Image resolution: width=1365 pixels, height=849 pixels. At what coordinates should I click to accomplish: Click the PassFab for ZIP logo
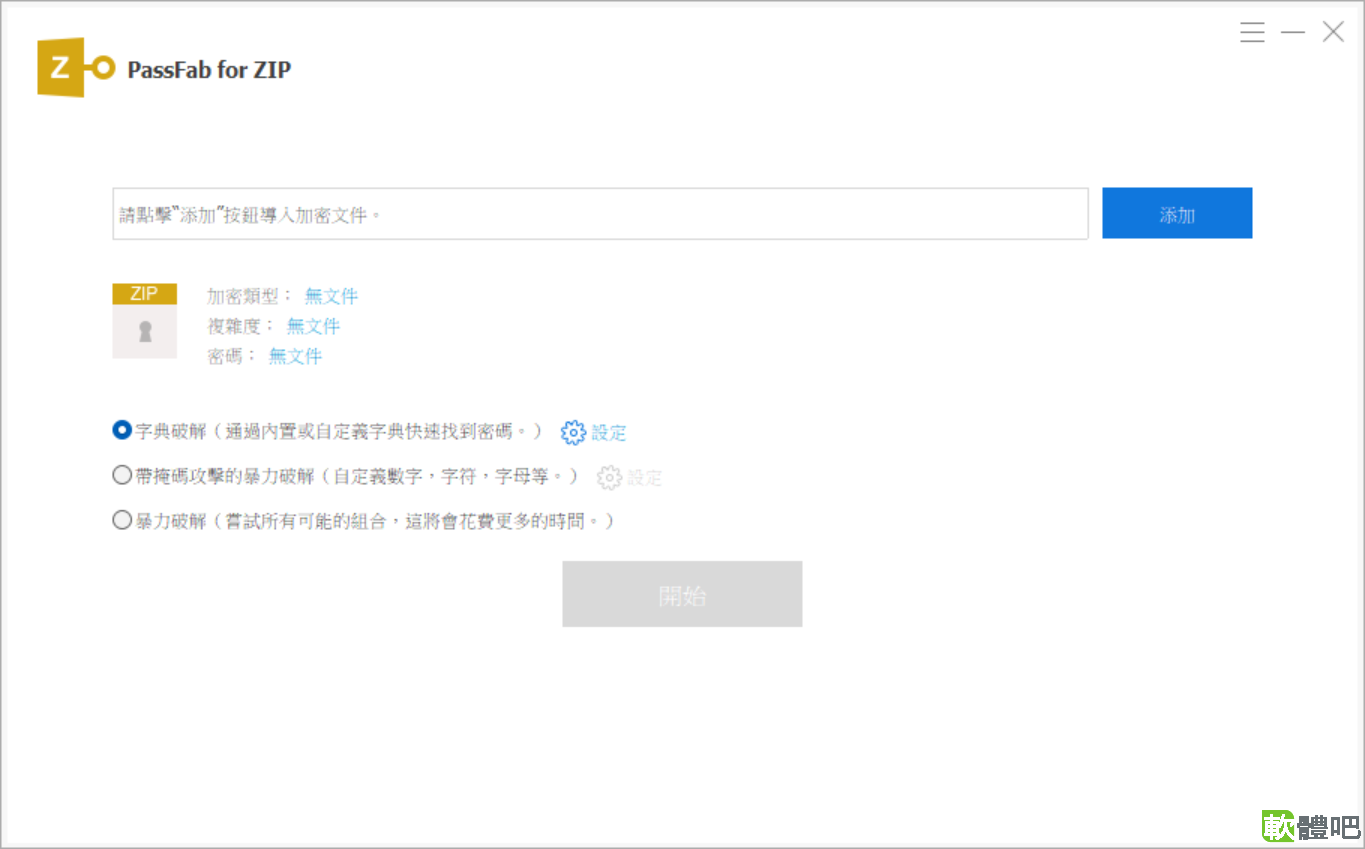point(76,68)
